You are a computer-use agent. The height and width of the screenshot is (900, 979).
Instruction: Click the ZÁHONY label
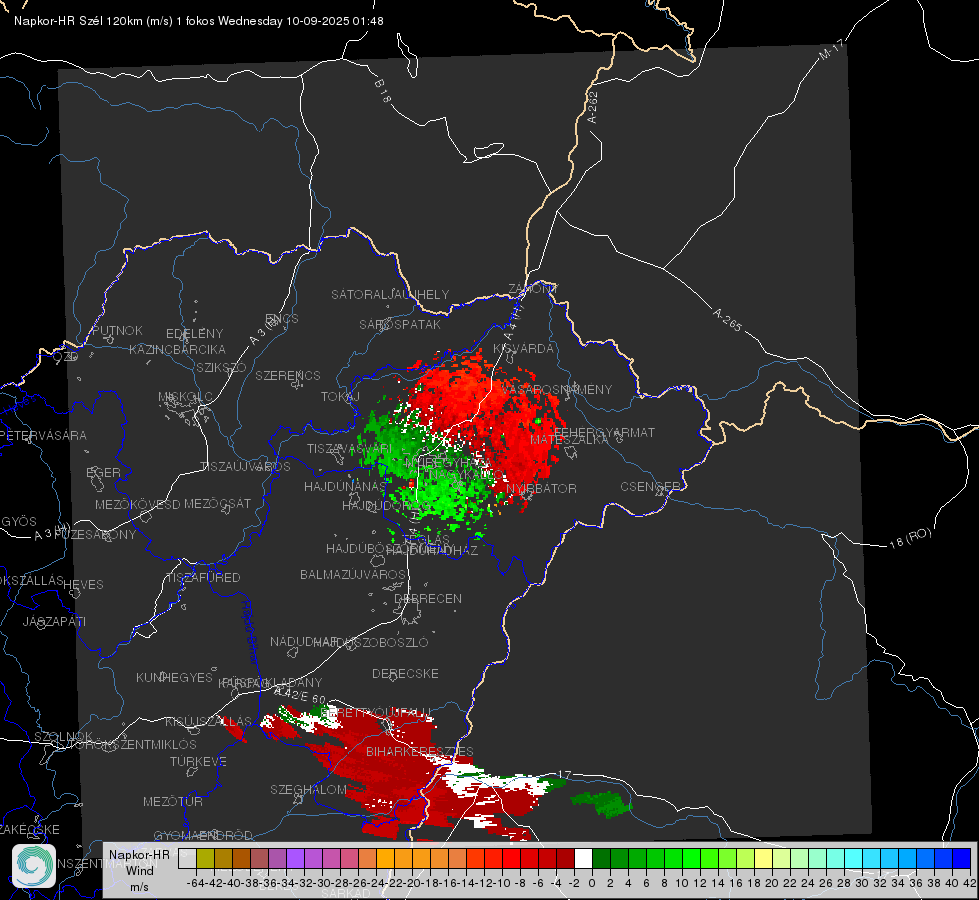point(533,289)
